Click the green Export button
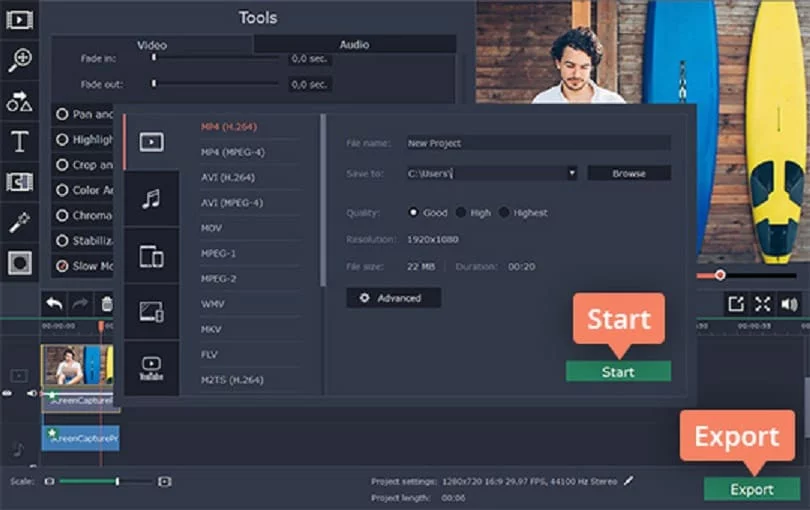810x510 pixels. pyautogui.click(x=752, y=489)
